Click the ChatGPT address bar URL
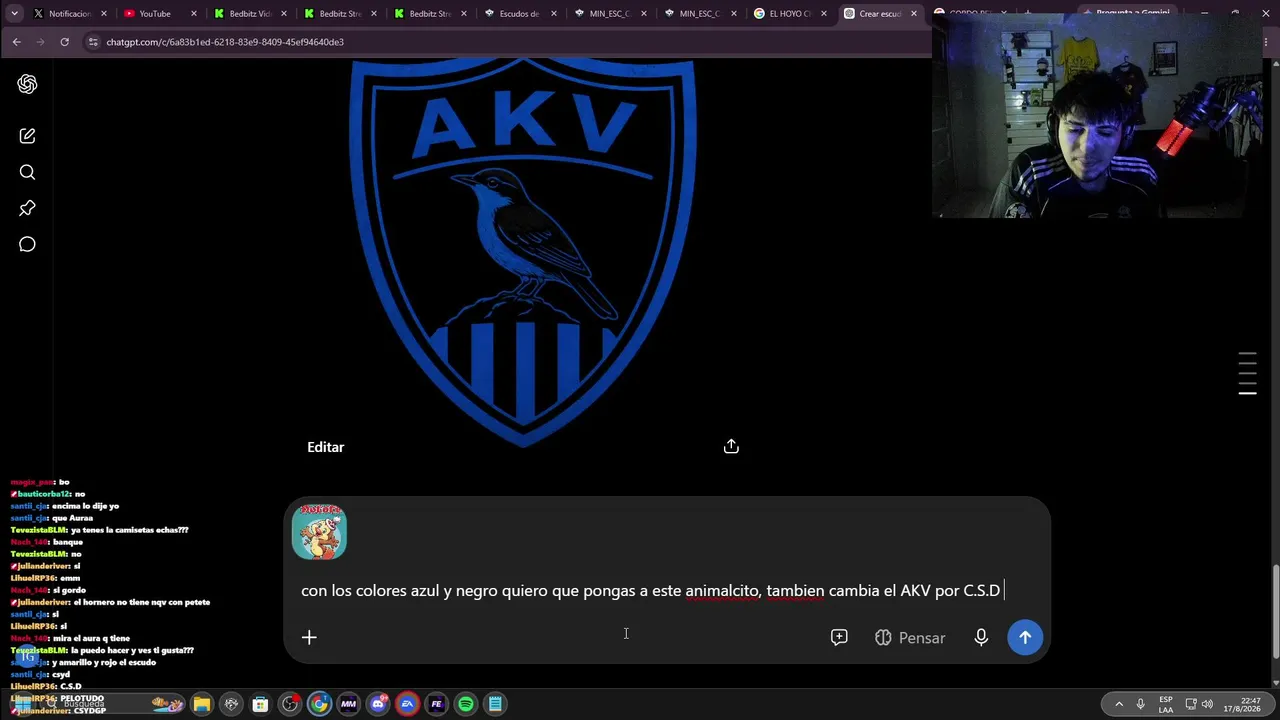This screenshot has width=1280, height=720. pyautogui.click(x=225, y=42)
